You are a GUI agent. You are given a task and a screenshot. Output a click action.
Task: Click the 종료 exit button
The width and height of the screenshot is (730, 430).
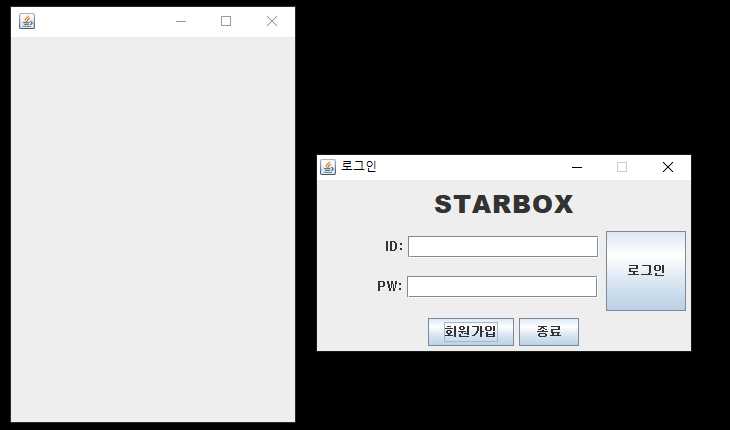click(549, 332)
